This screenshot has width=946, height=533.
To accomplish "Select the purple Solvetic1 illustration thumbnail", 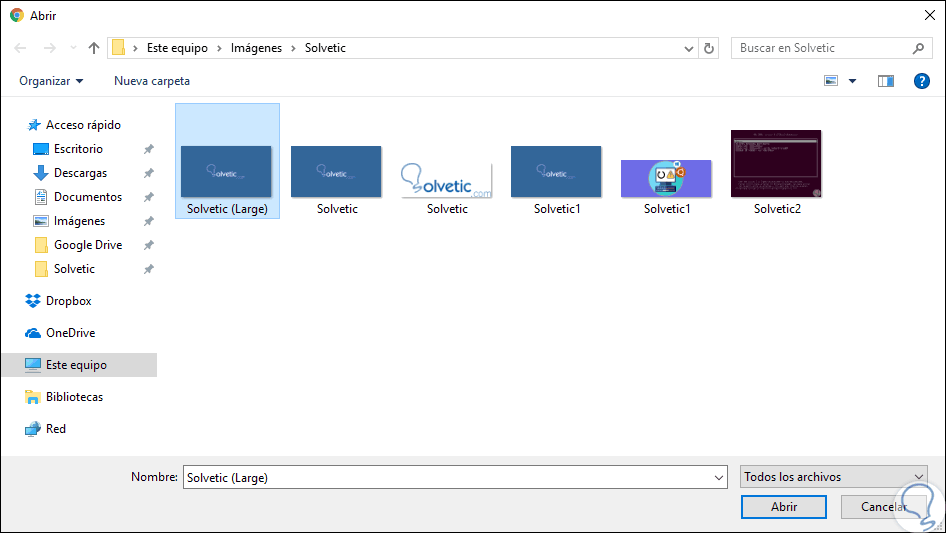I will [x=666, y=178].
